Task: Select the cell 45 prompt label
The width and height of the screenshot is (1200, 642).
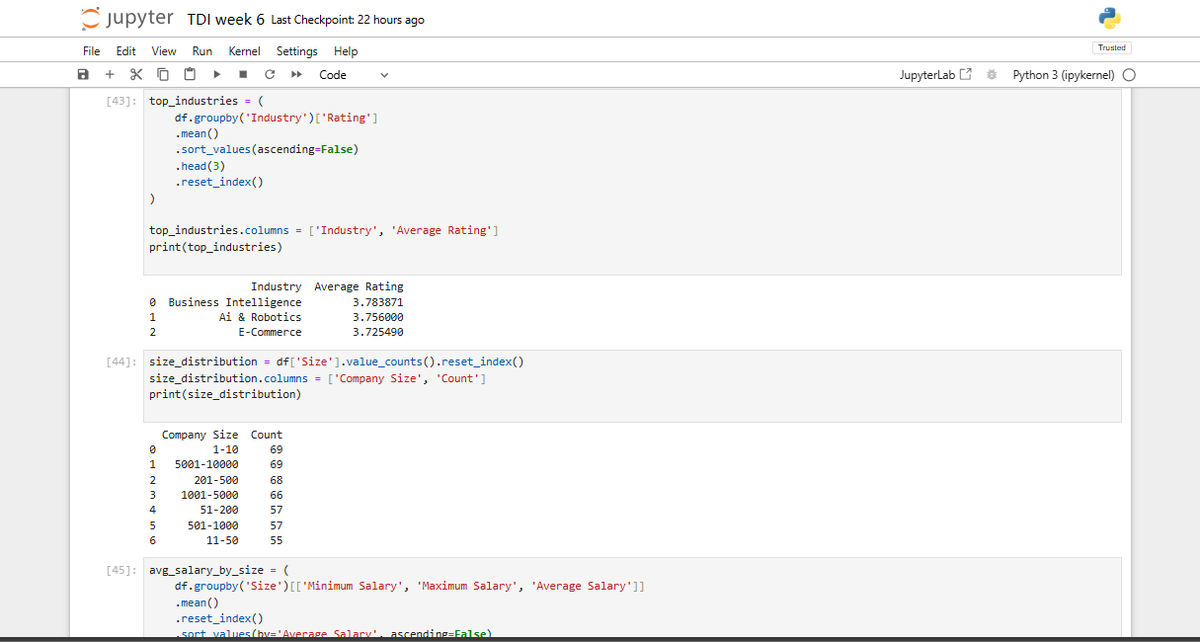Action: [x=120, y=570]
